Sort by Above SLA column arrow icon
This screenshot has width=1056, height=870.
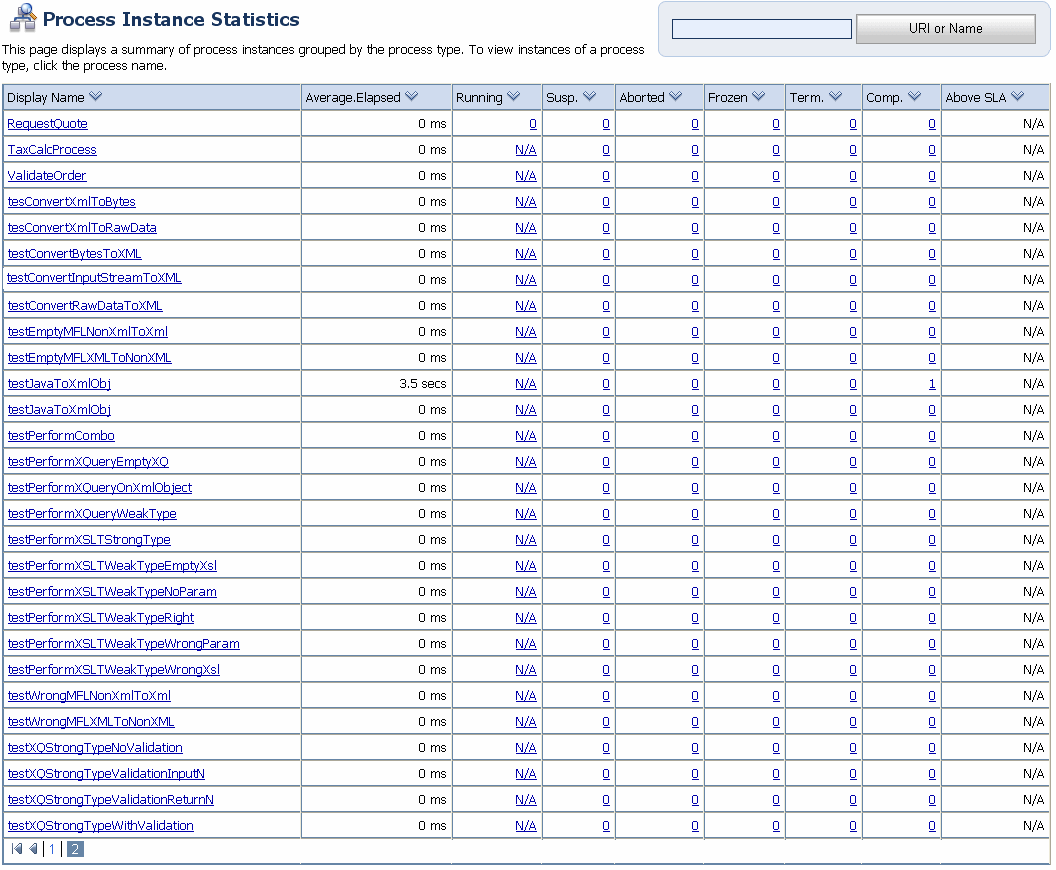pos(1017,96)
